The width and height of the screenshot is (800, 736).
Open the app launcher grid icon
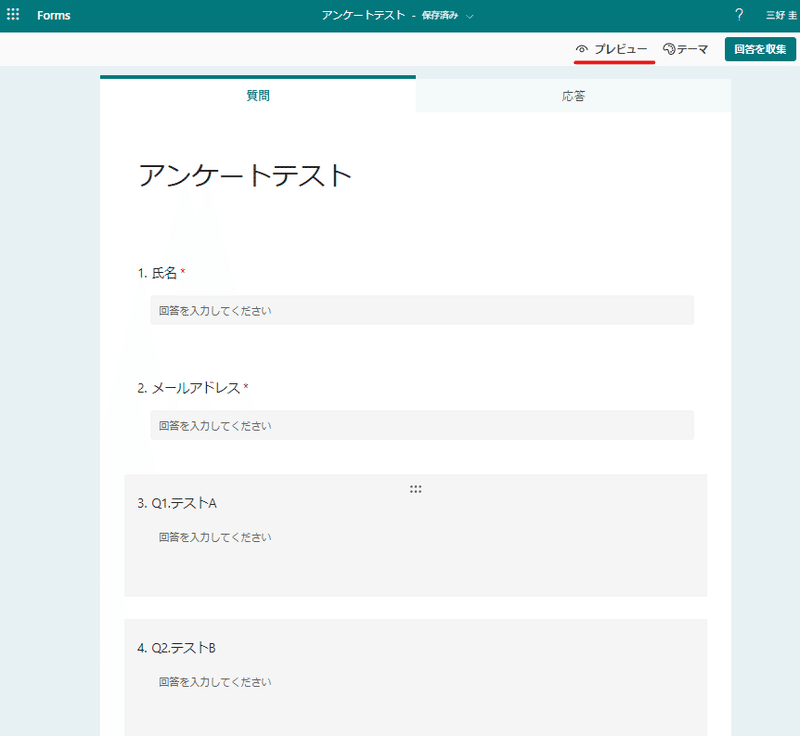(13, 15)
